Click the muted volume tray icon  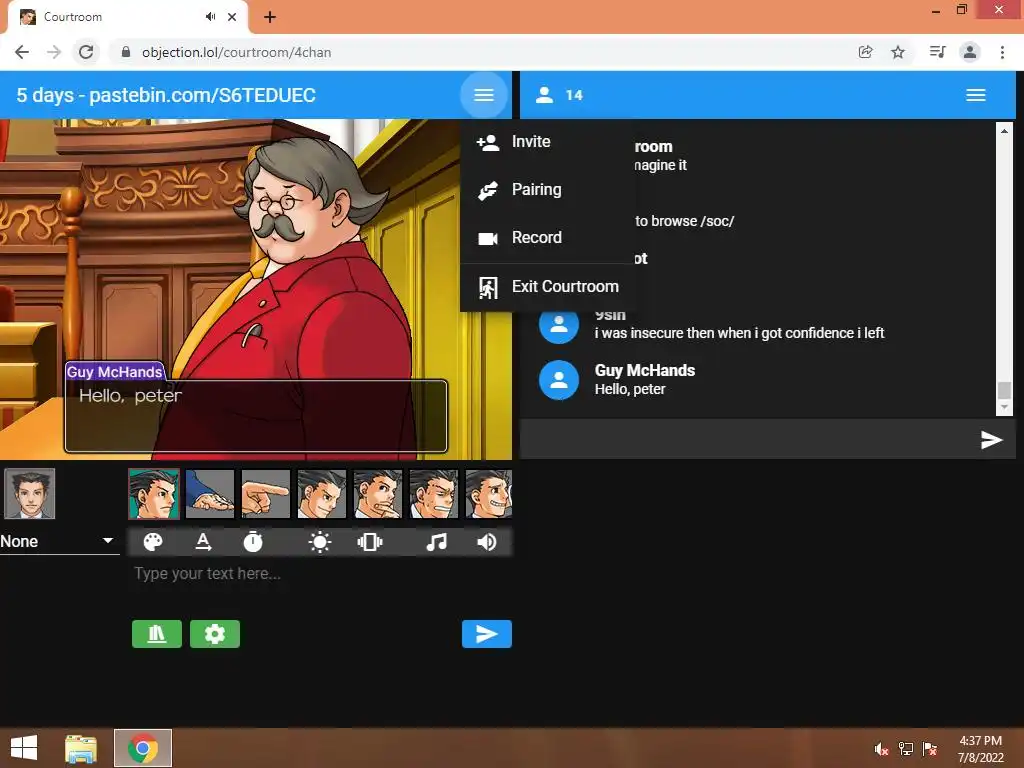coord(881,749)
